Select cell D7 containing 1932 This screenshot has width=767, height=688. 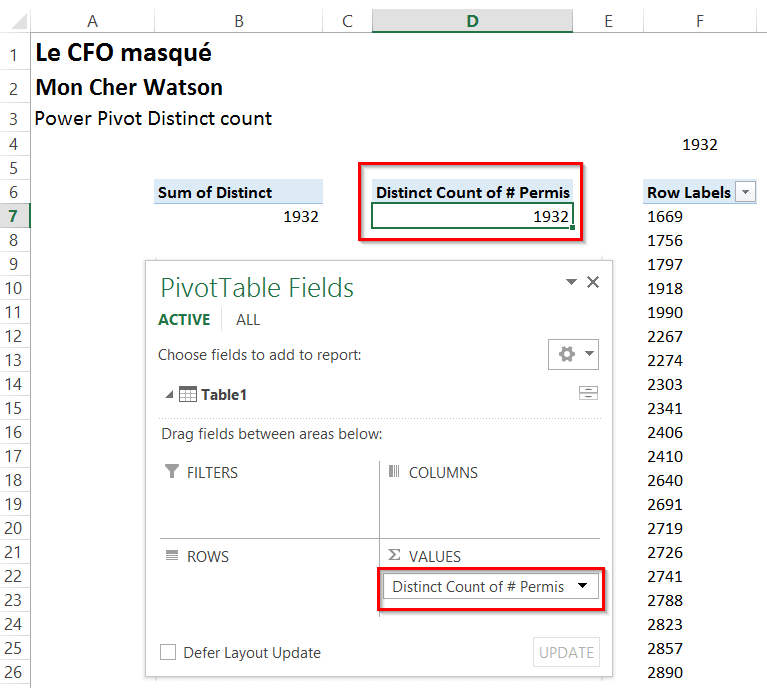(472, 216)
